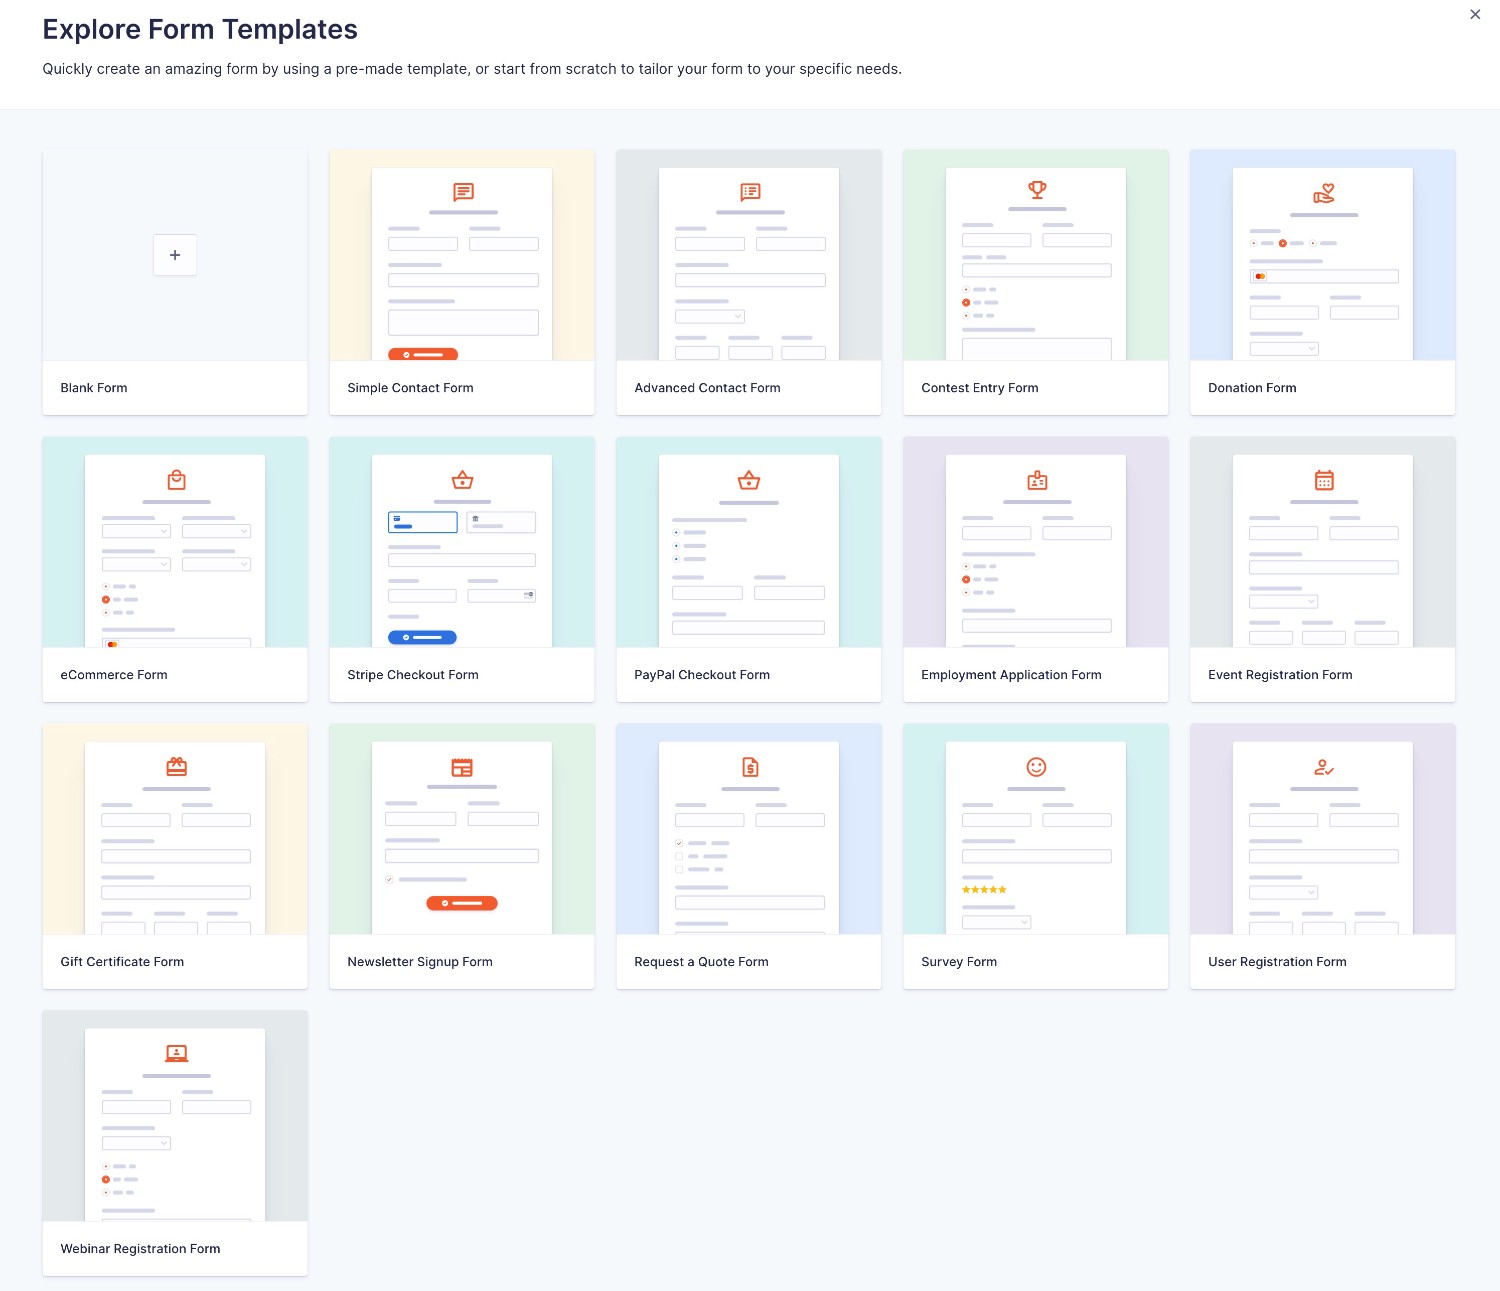Select PayPal Checkout Form title

[702, 675]
